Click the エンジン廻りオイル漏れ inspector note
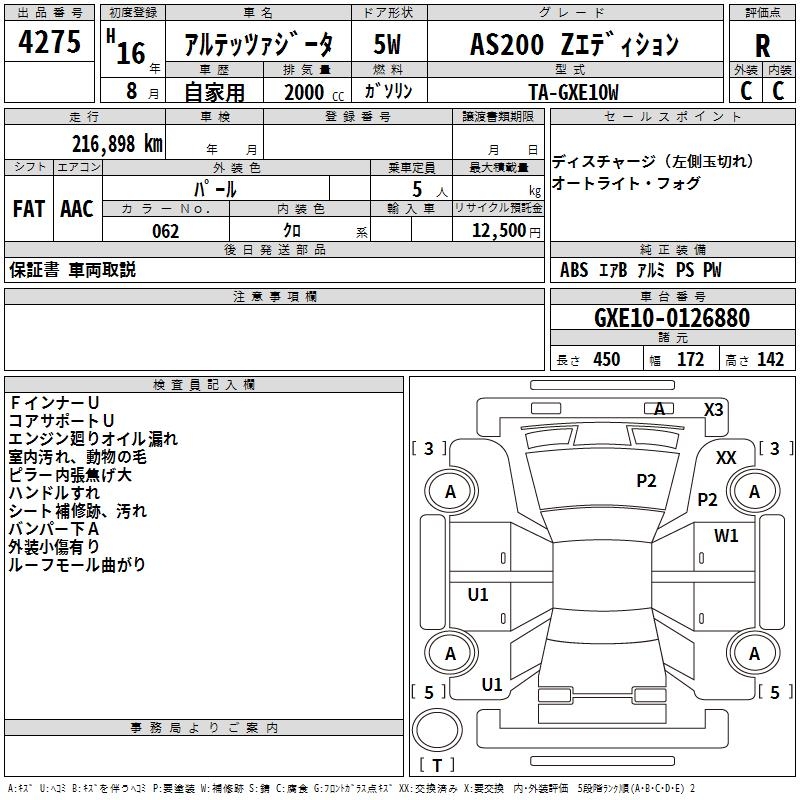The image size is (800, 800). coord(93,438)
